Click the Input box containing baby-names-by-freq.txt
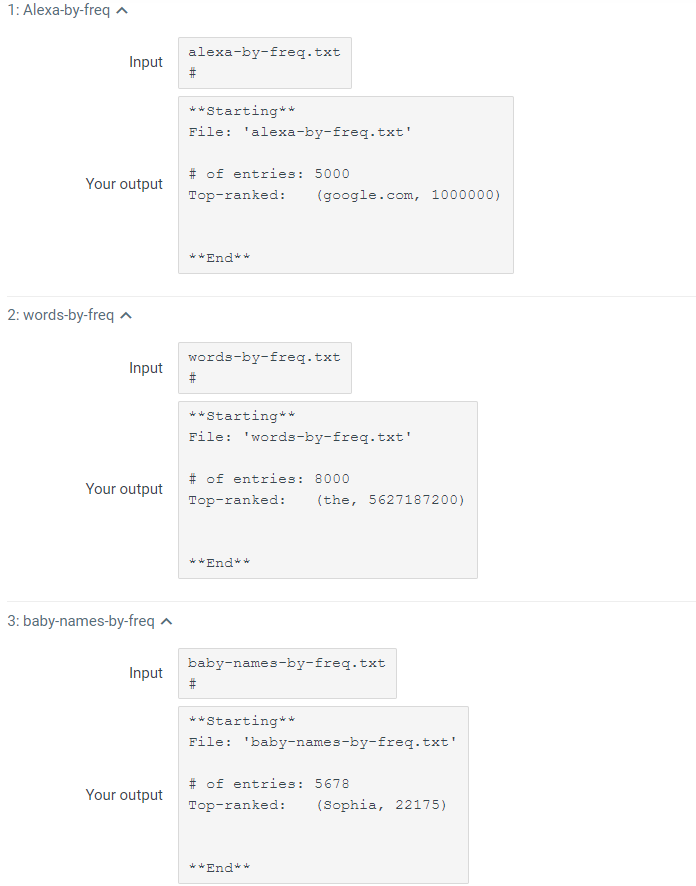 tap(287, 673)
